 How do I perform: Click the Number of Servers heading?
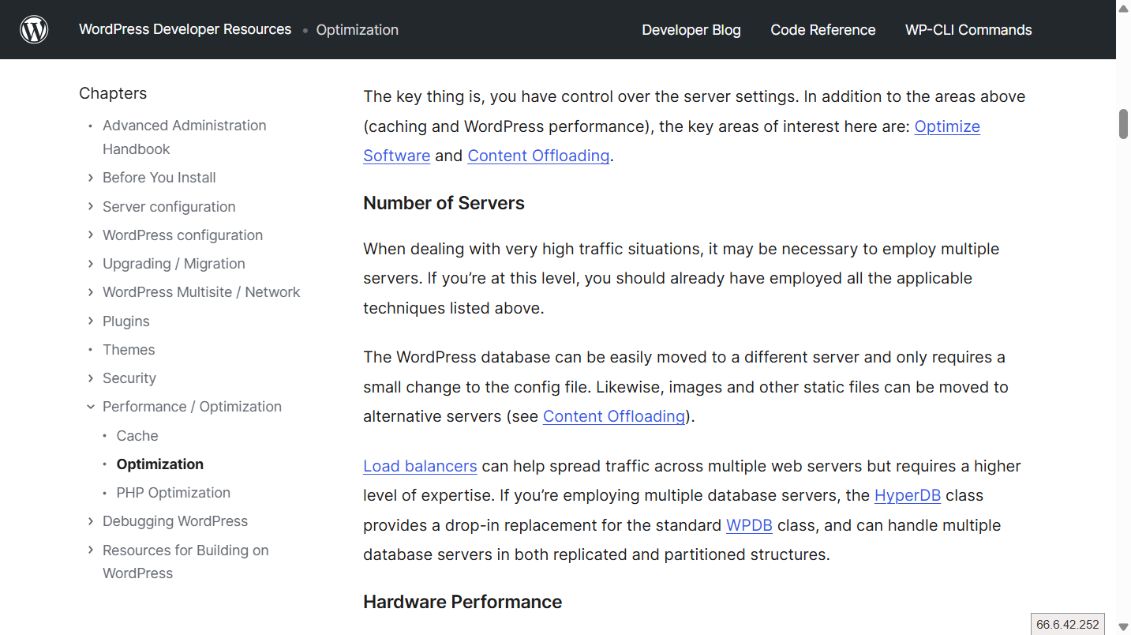click(x=444, y=203)
